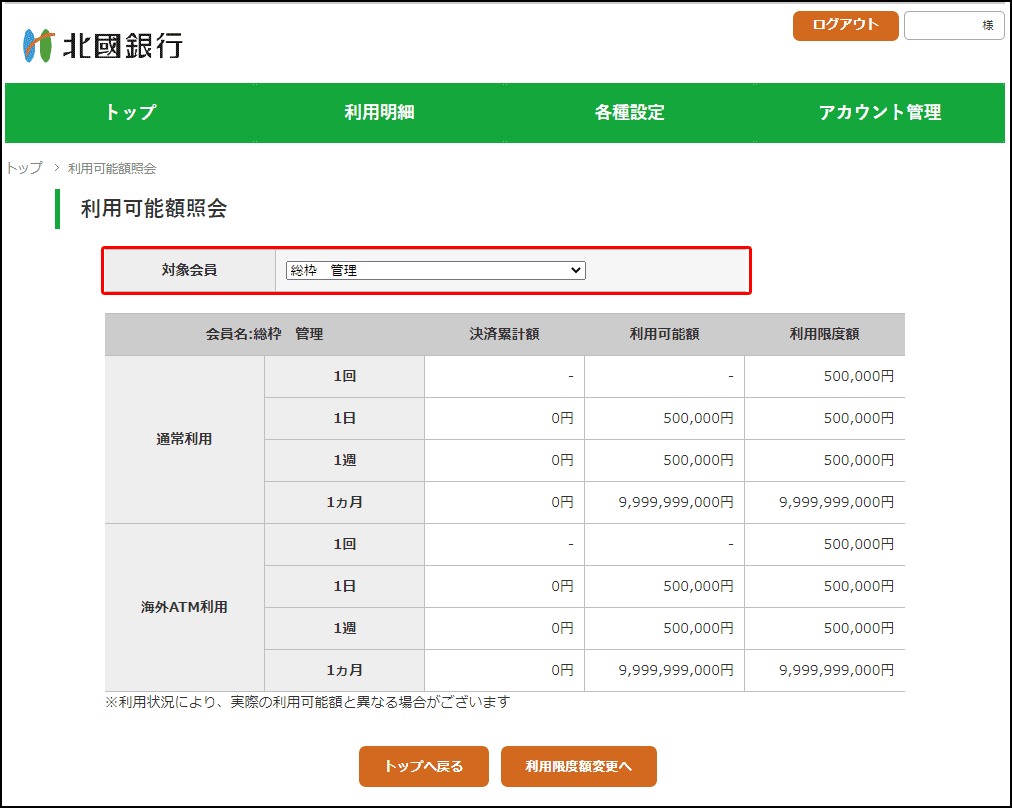Select the 通常利用 row header cell
The height and width of the screenshot is (808, 1012).
(184, 439)
